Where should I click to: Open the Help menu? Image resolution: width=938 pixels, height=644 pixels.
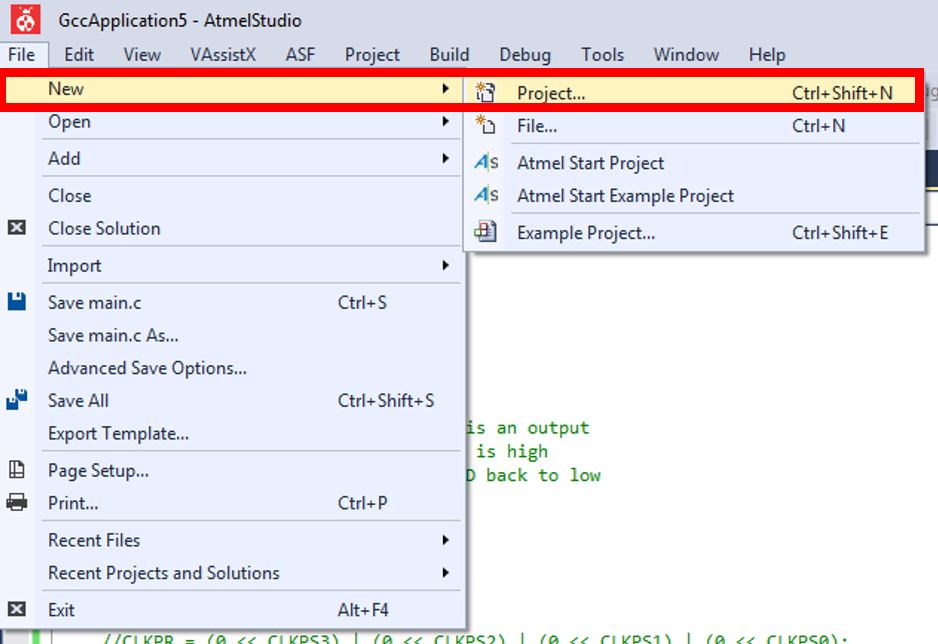(767, 54)
